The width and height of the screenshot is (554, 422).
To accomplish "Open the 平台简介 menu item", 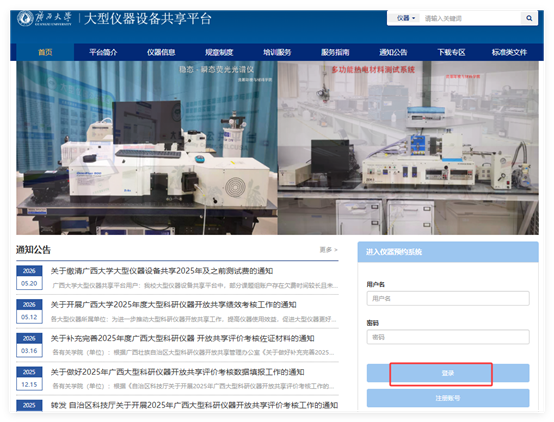I will (103, 52).
